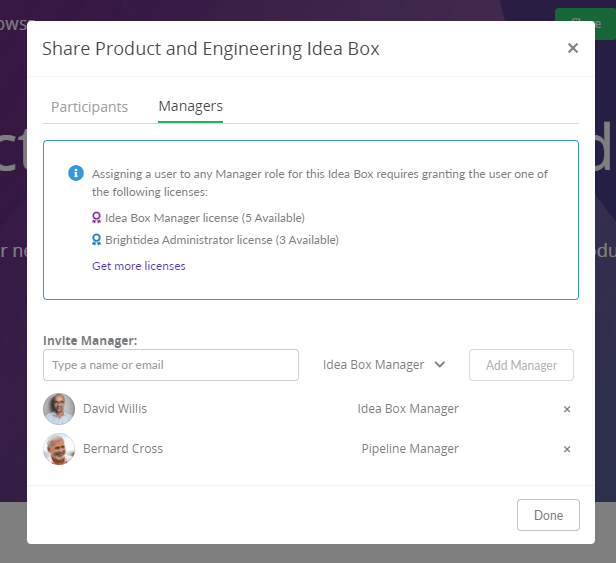Click David Willis's avatar
Viewport: 616px width, 563px height.
tap(59, 409)
